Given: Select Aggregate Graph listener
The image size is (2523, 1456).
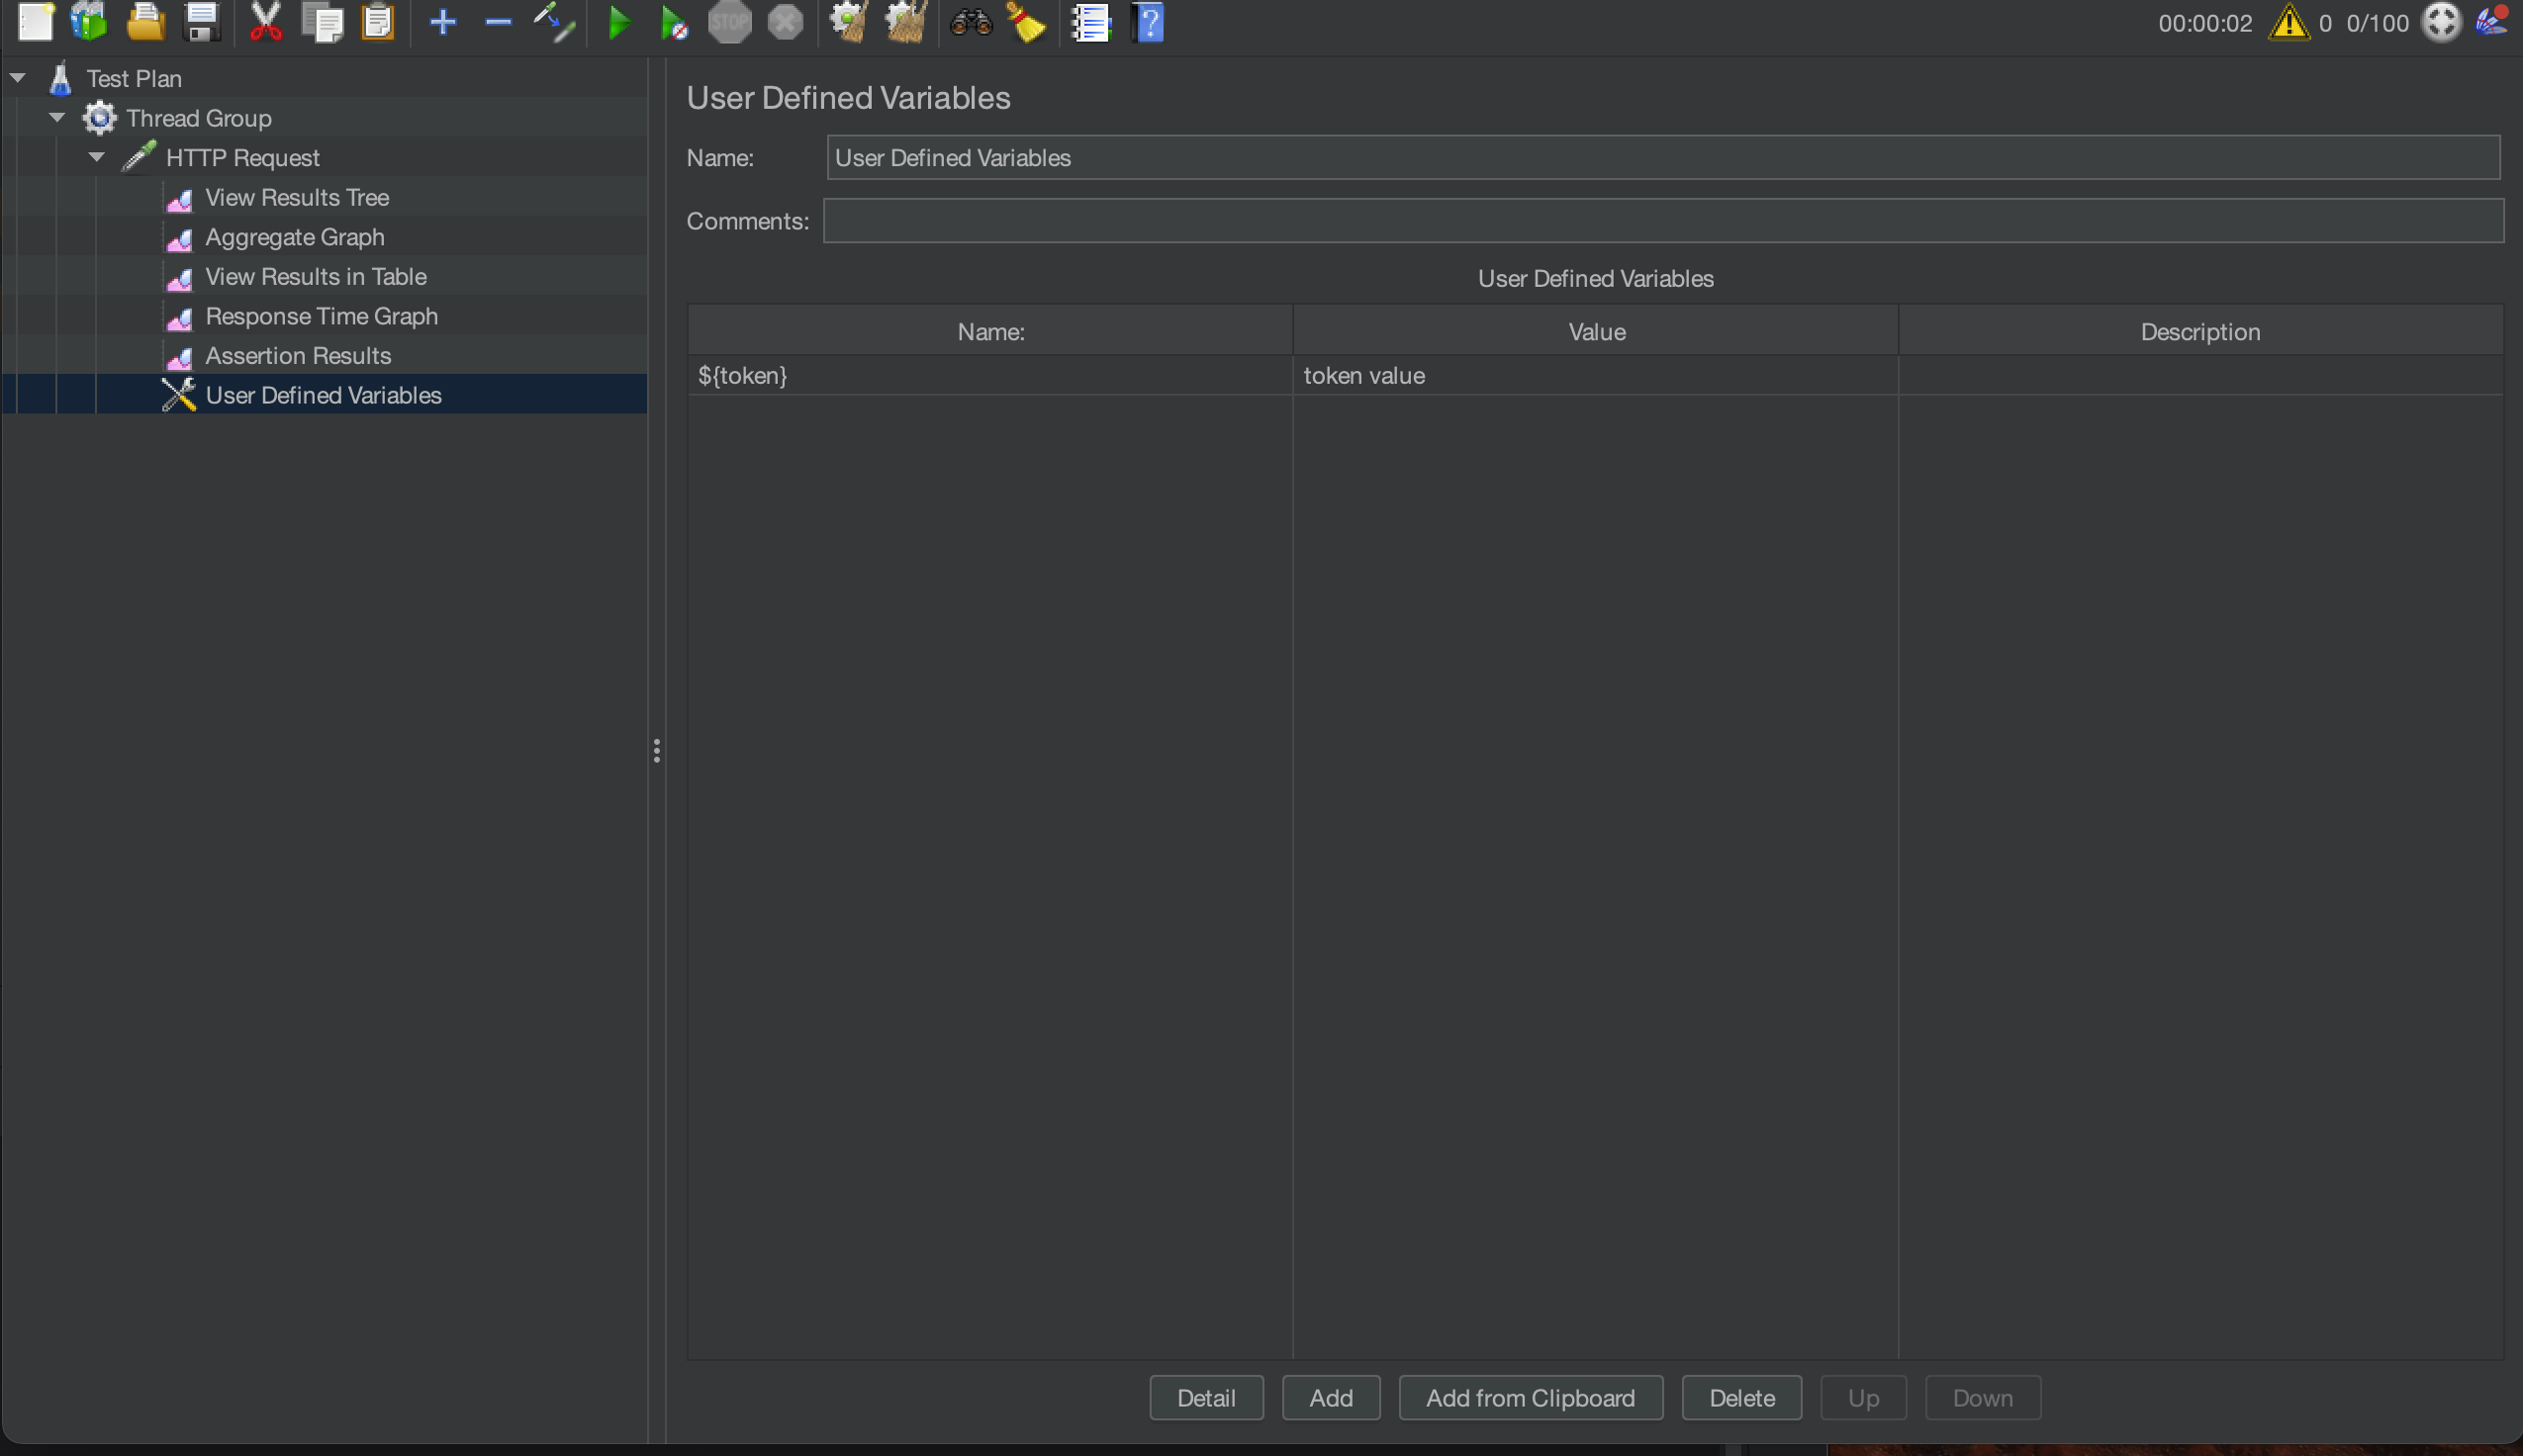Looking at the screenshot, I should point(294,237).
